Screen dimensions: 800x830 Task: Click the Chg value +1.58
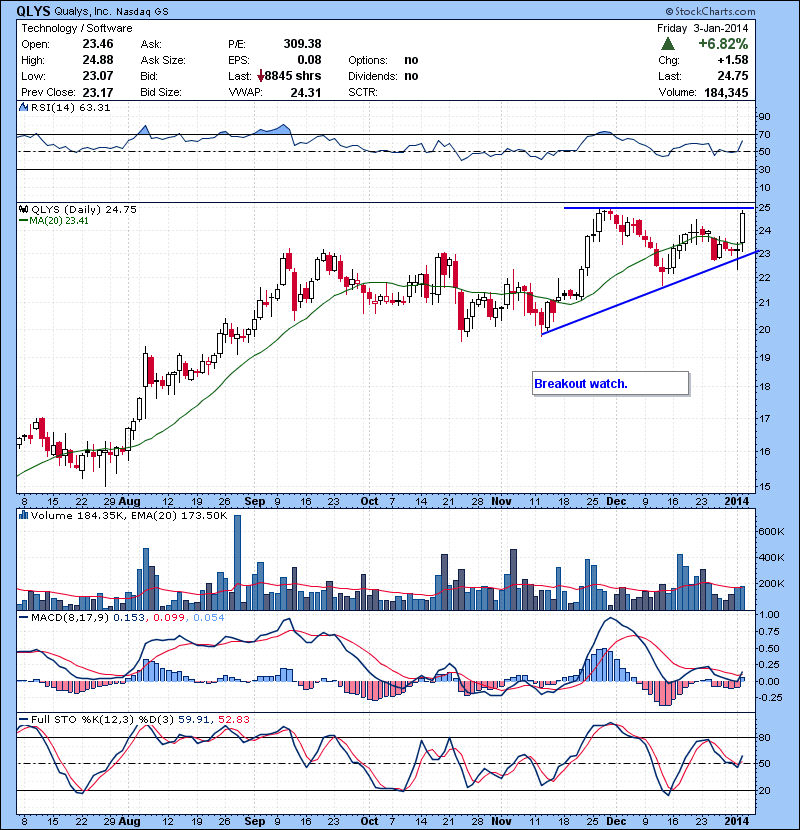pyautogui.click(x=733, y=60)
